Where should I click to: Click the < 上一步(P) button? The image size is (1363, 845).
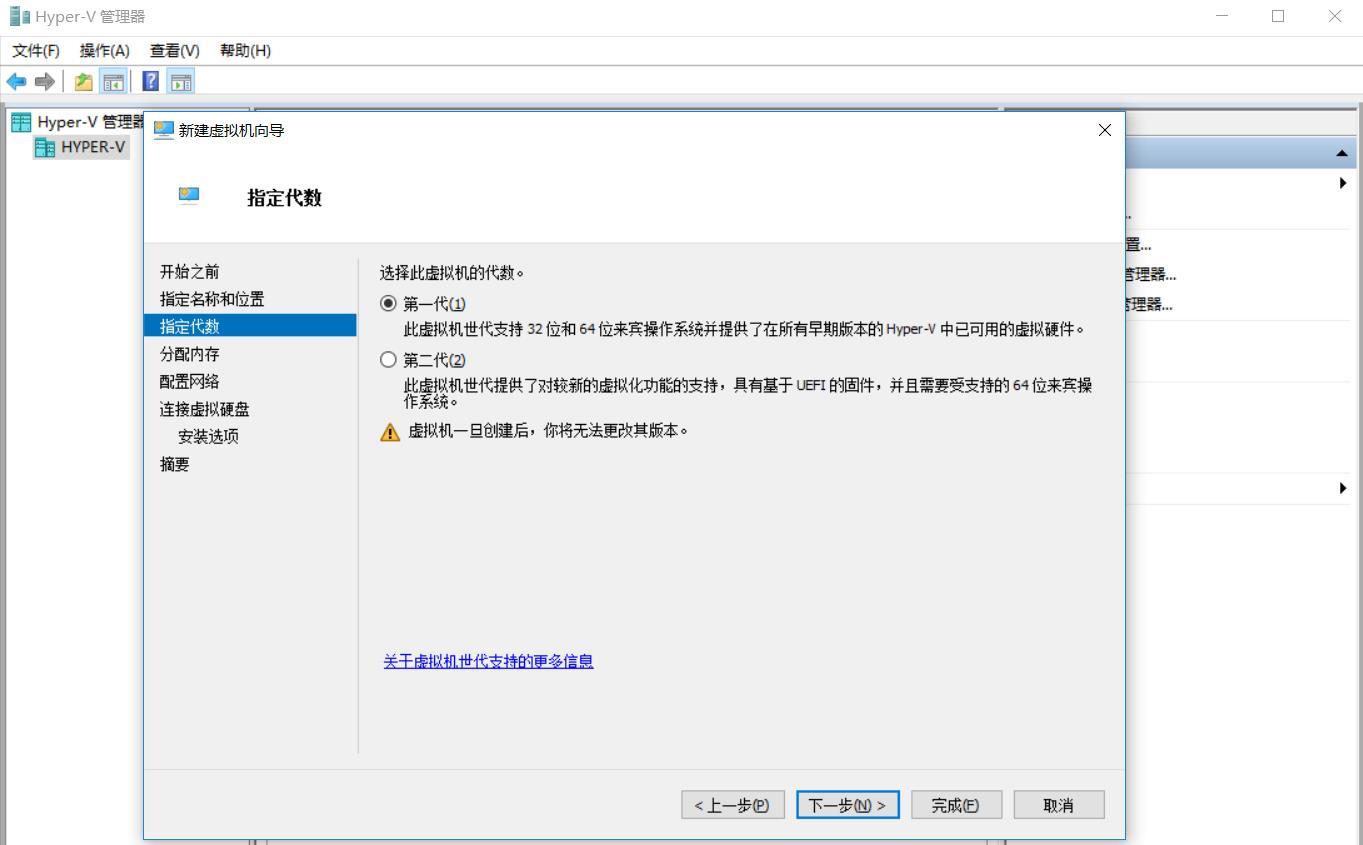733,805
